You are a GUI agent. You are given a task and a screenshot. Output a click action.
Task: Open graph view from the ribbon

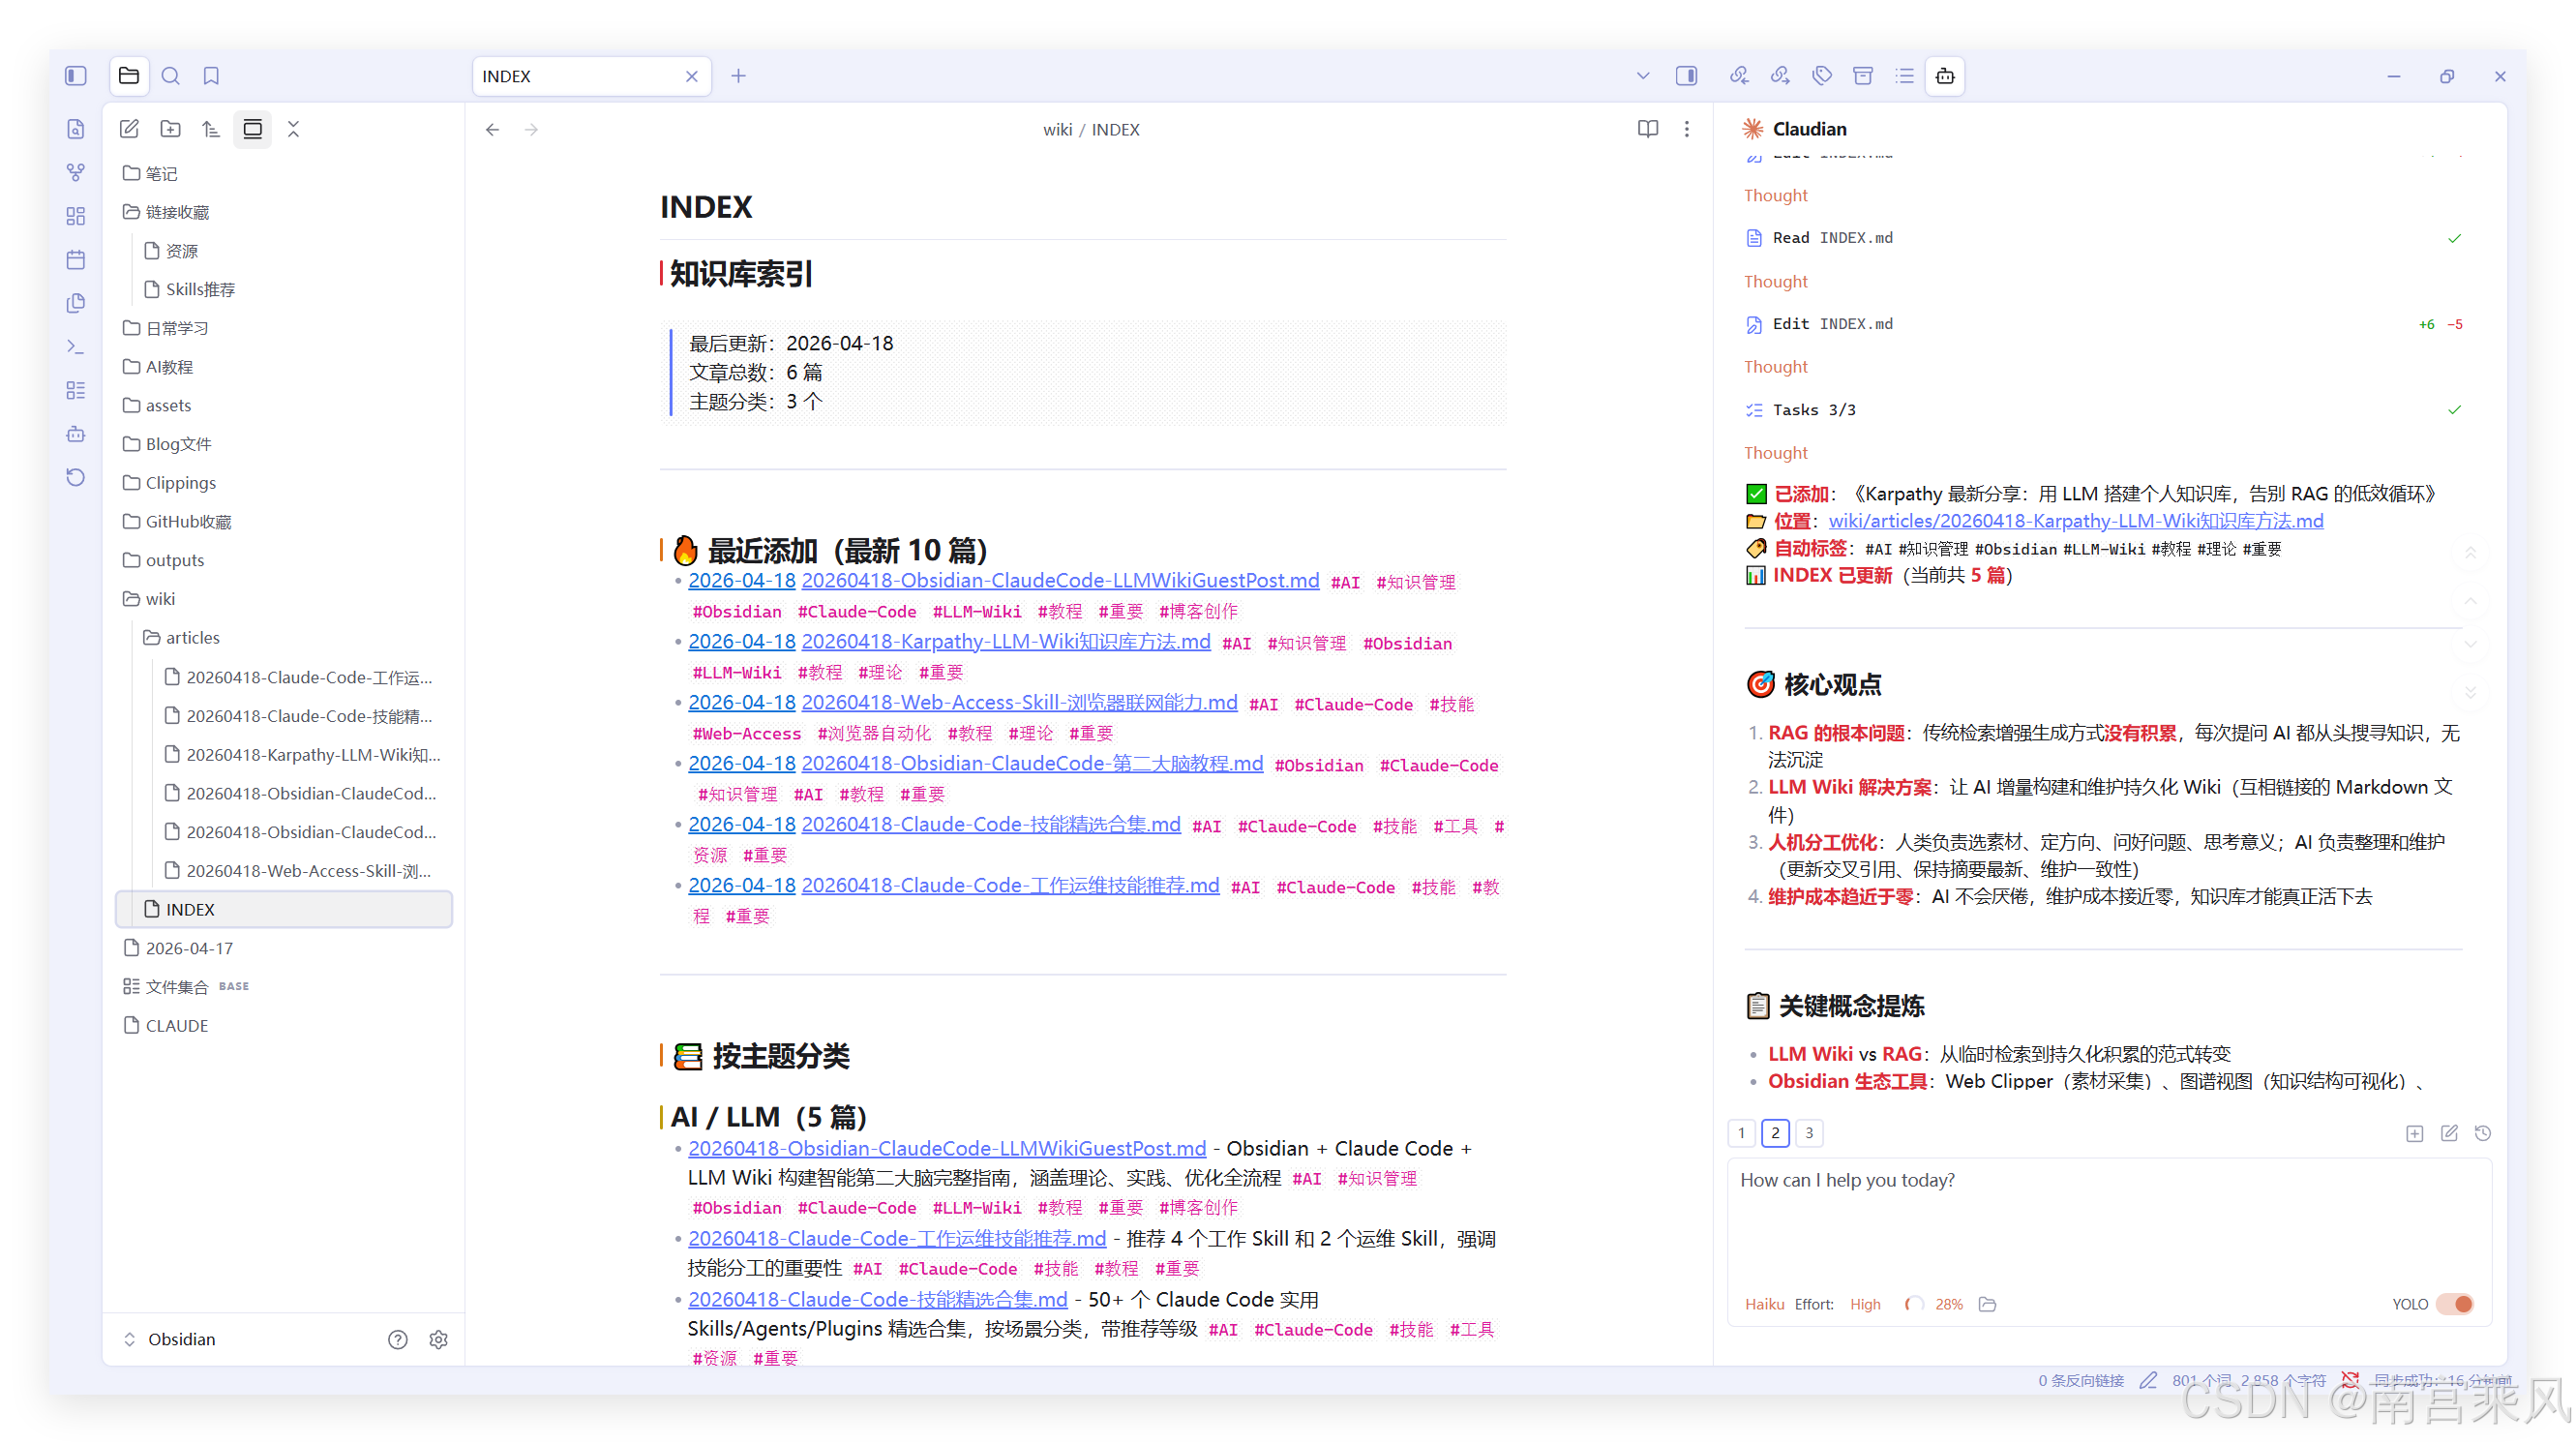tap(76, 173)
